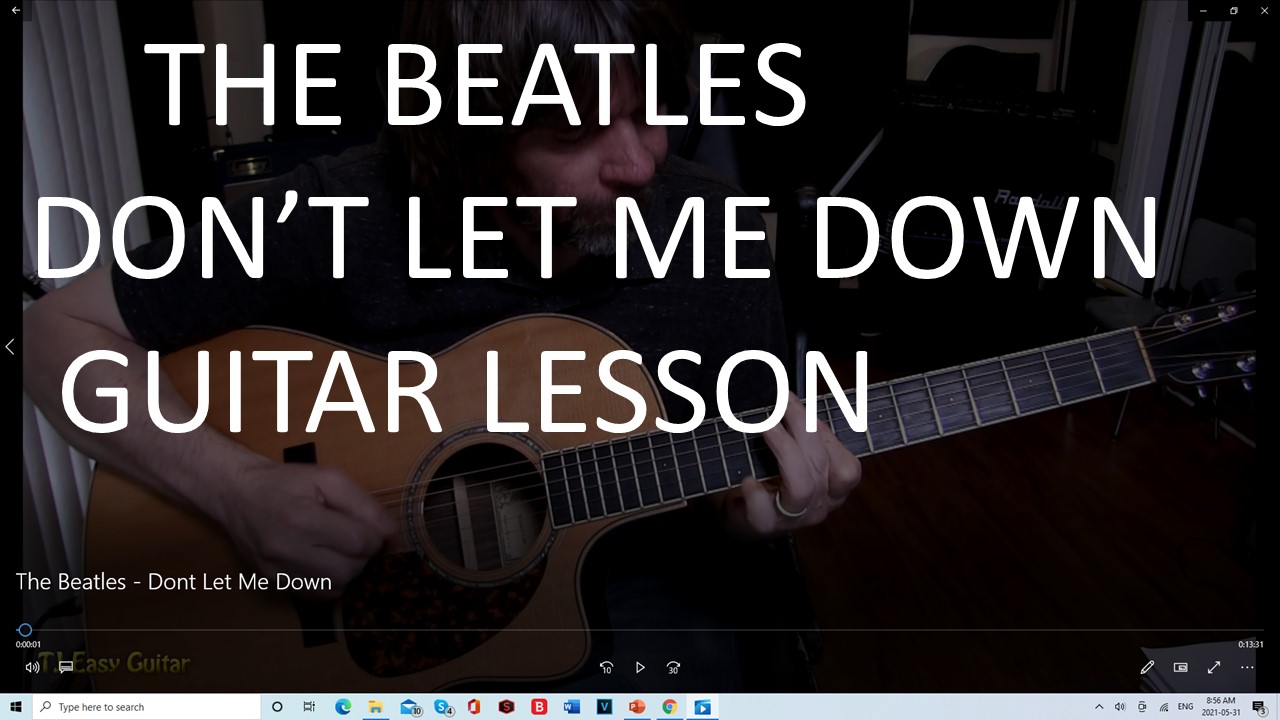Screen dimensions: 1280x720
Task: Click the taskbar clock and date
Action: click(x=1220, y=707)
